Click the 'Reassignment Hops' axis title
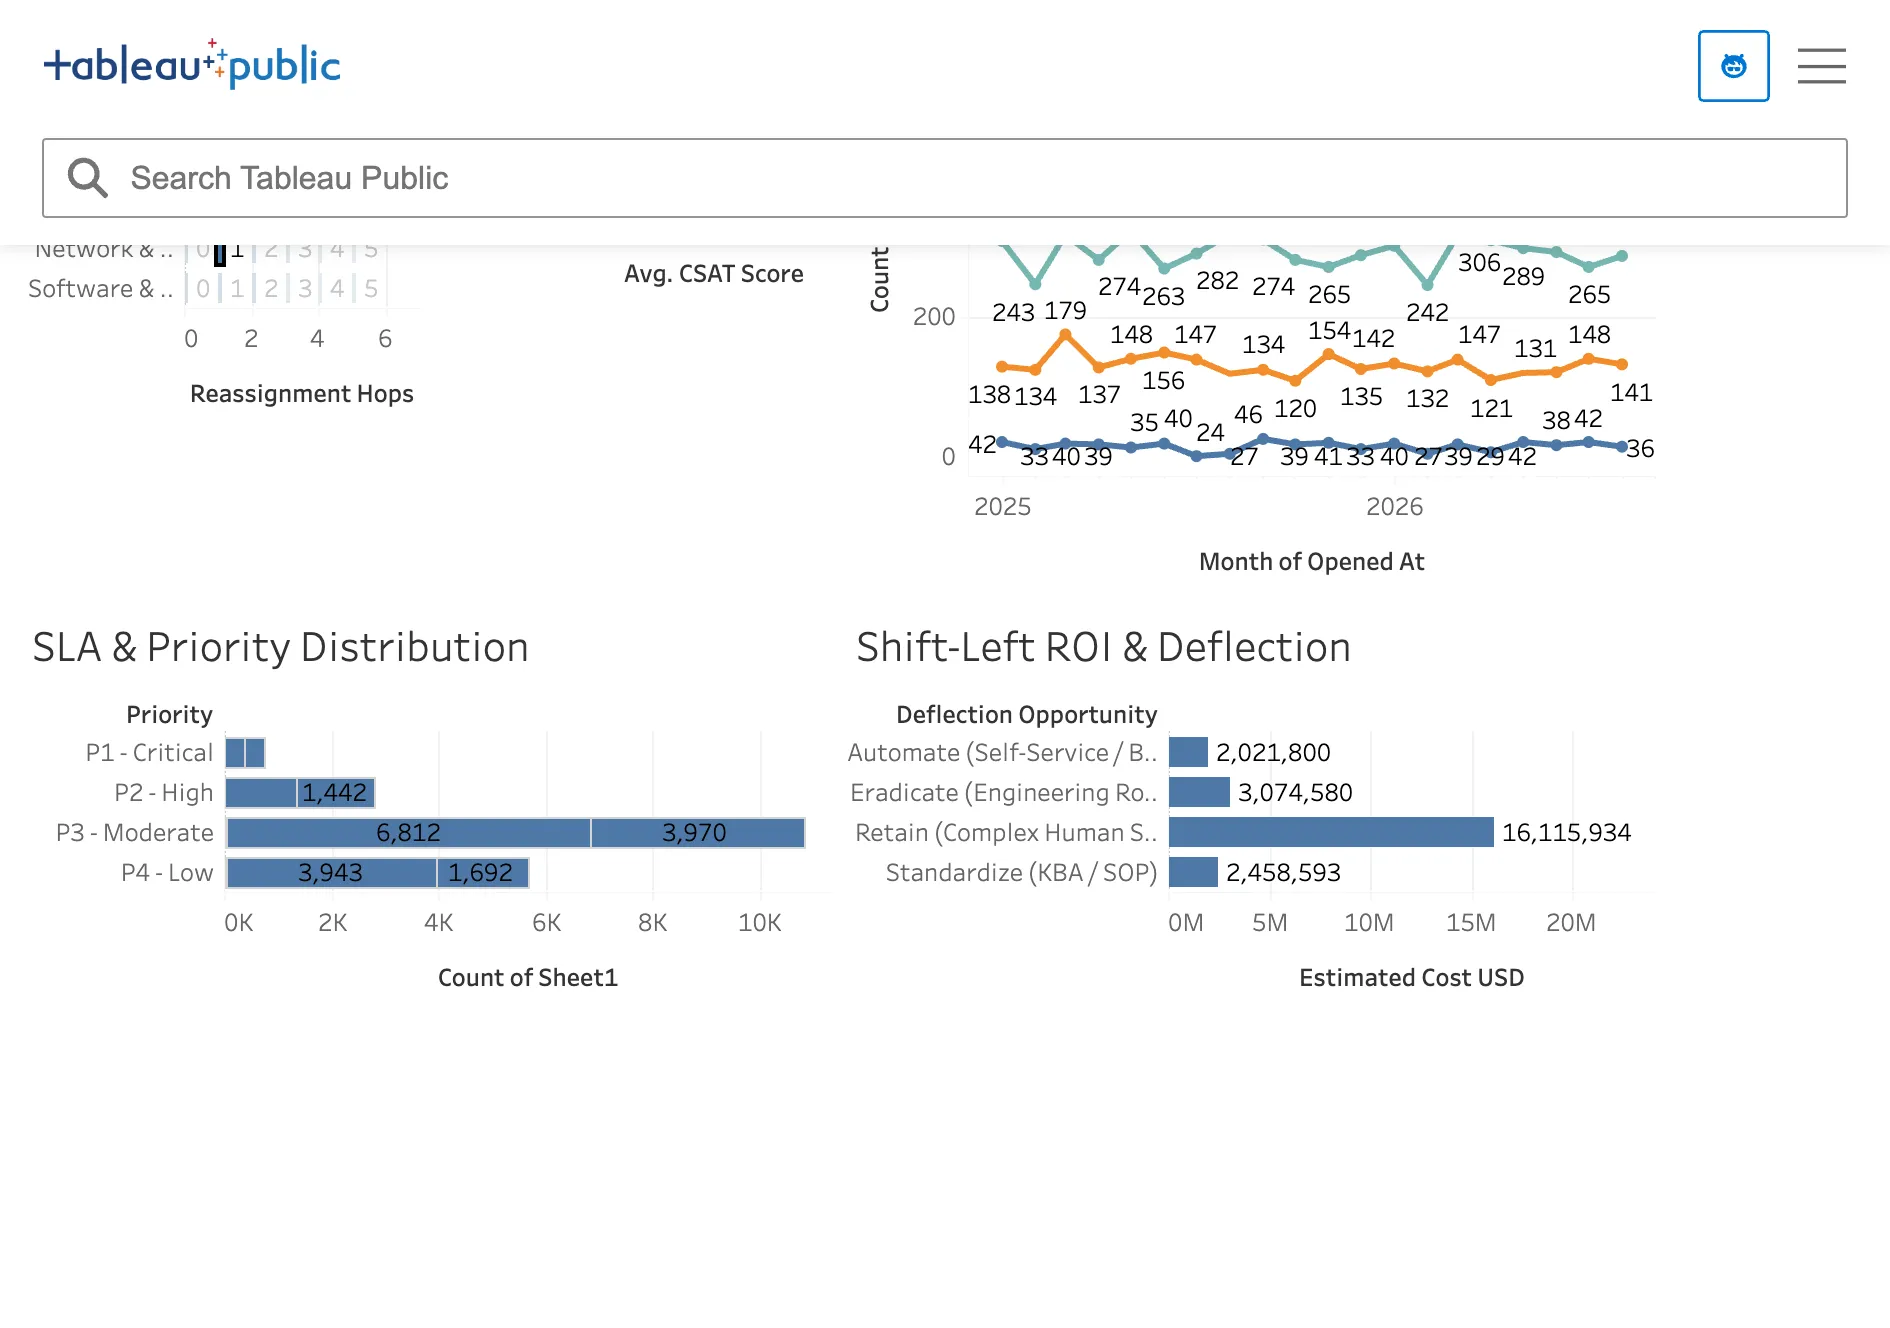This screenshot has height=1328, width=1890. coord(301,394)
